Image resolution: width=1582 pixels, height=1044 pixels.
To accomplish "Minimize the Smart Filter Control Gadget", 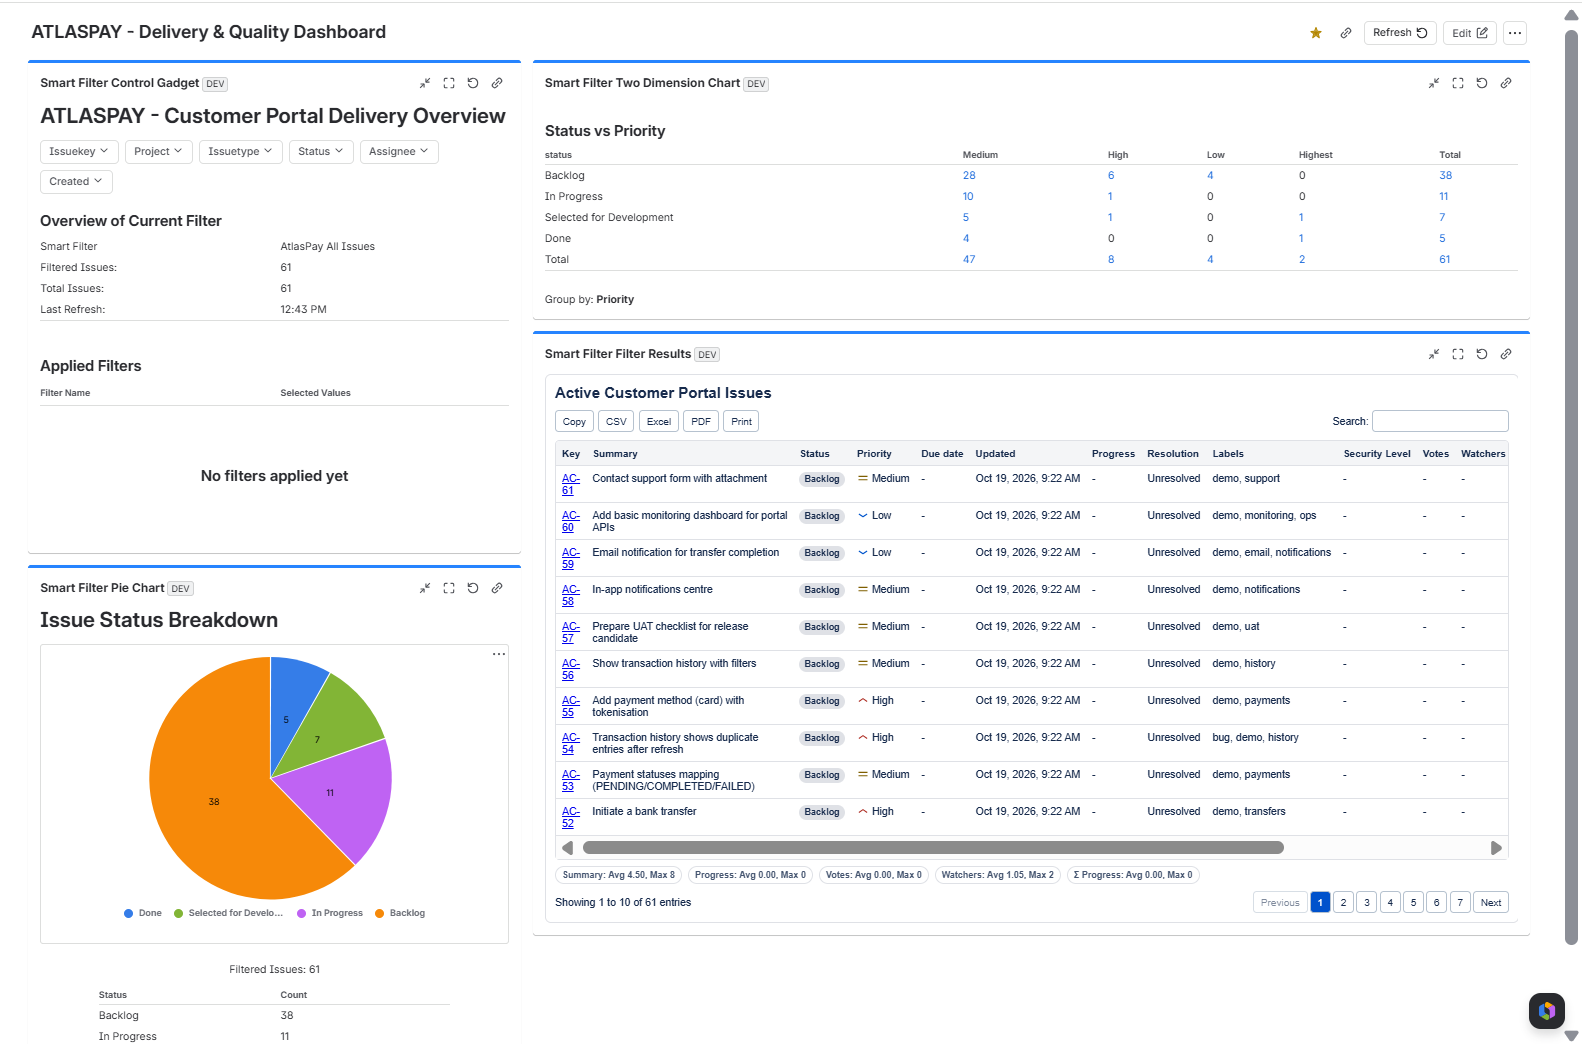I will (x=425, y=83).
